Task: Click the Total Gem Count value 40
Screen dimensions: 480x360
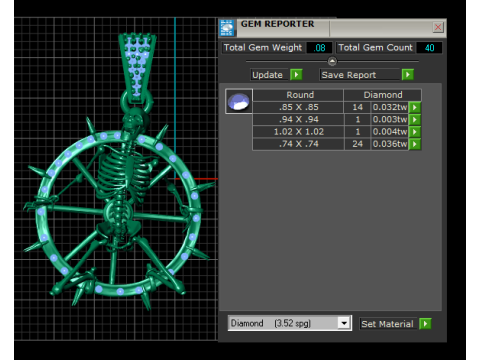Action: click(x=429, y=48)
